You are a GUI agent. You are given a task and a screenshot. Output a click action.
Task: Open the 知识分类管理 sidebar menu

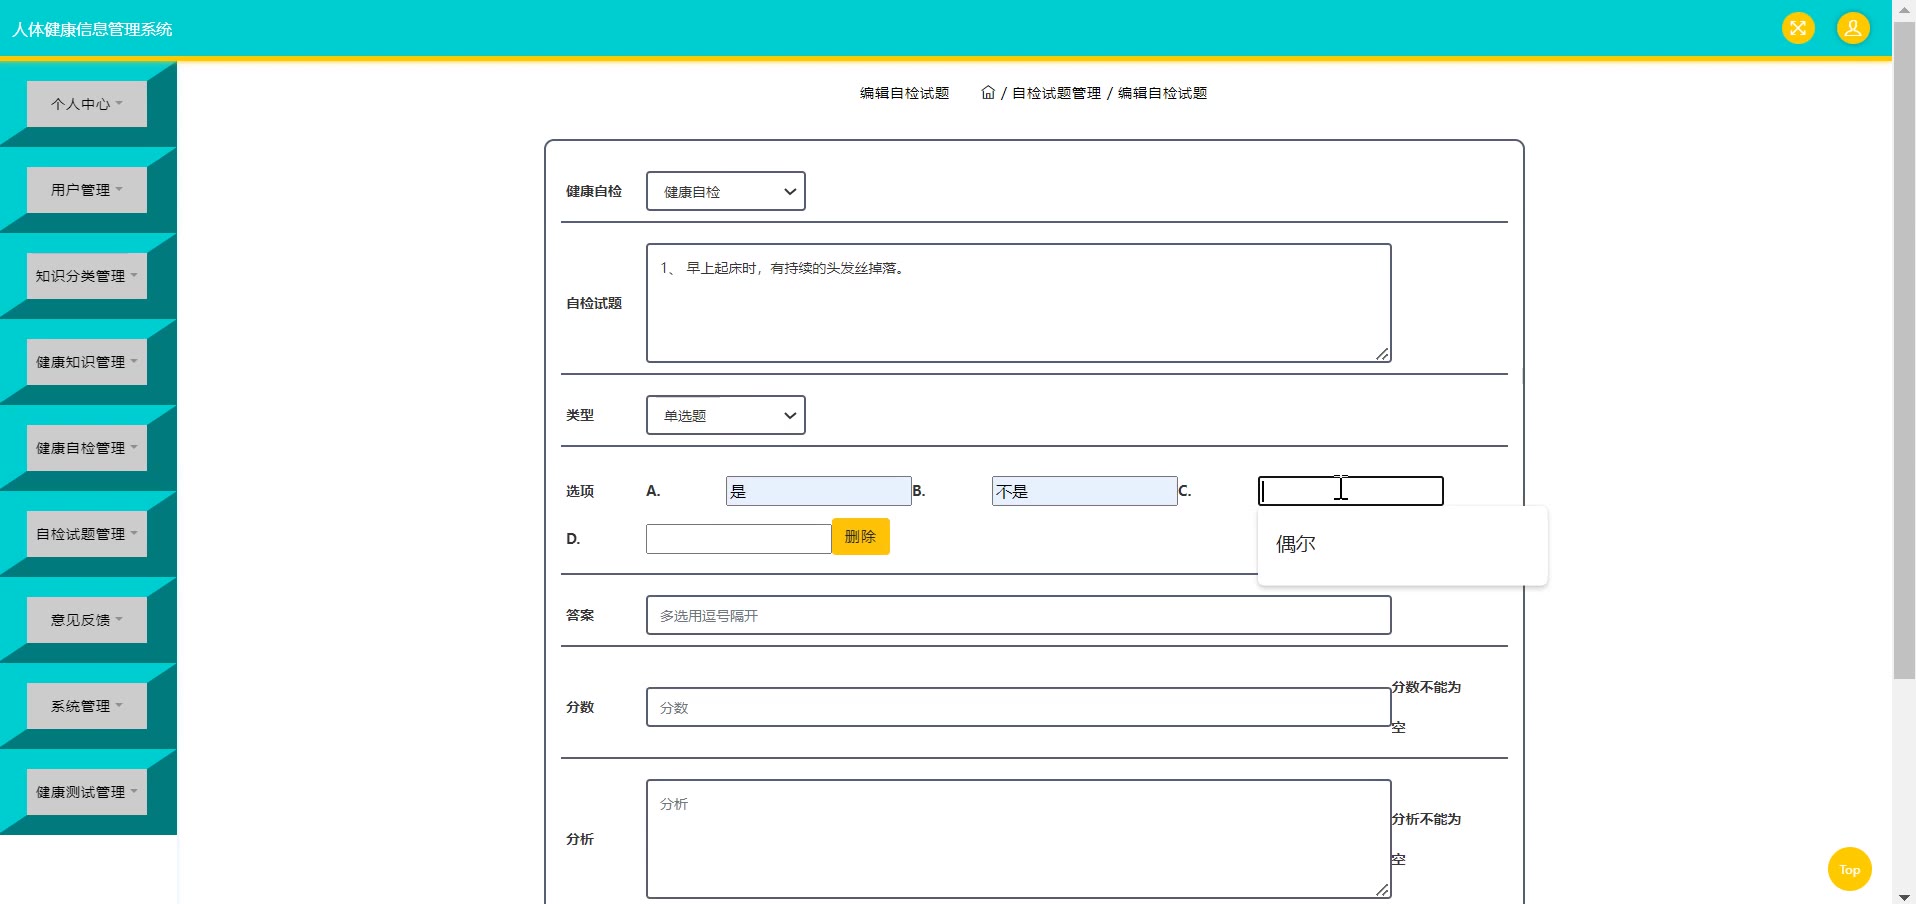87,276
